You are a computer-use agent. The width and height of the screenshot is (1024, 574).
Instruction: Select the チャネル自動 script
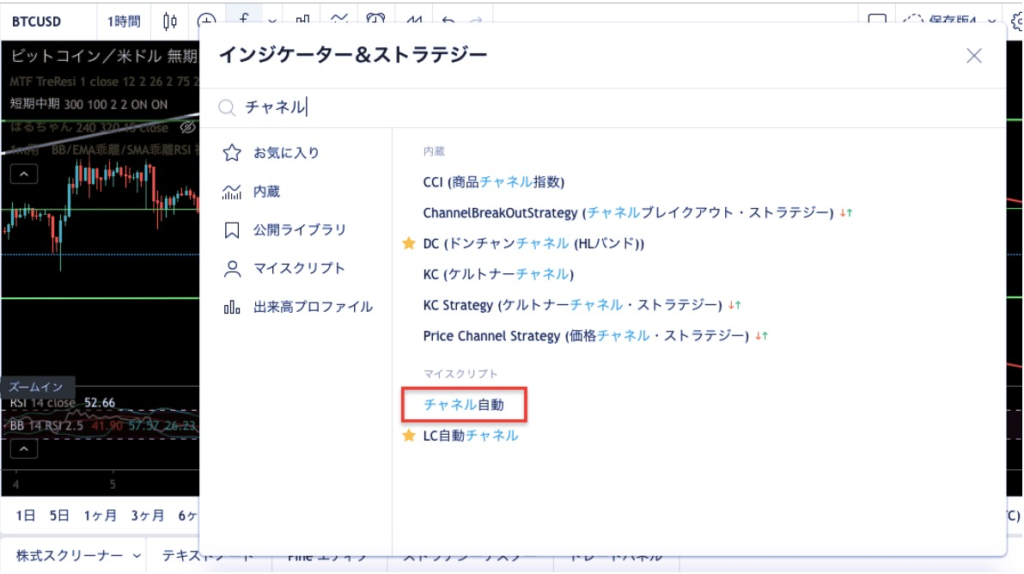(464, 405)
